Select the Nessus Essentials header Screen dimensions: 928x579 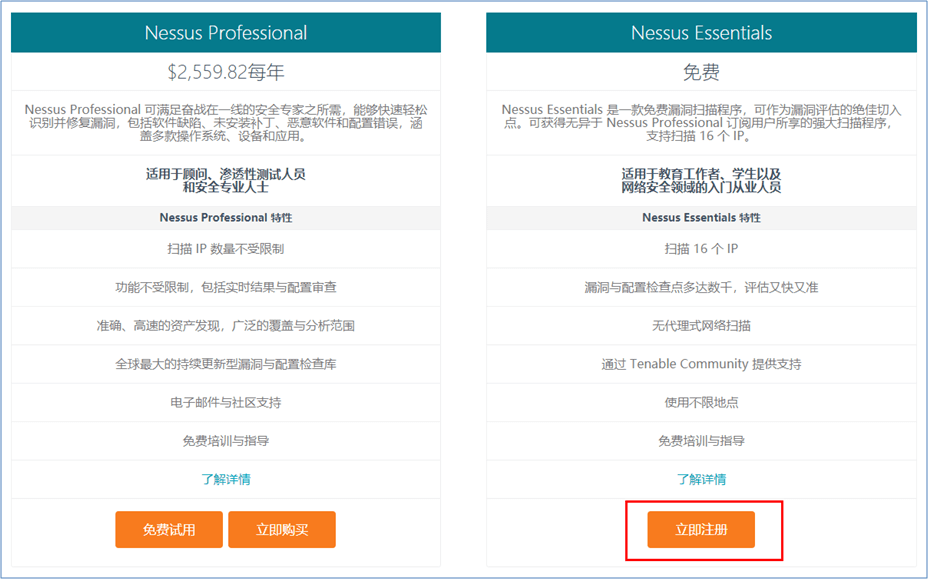click(x=701, y=33)
